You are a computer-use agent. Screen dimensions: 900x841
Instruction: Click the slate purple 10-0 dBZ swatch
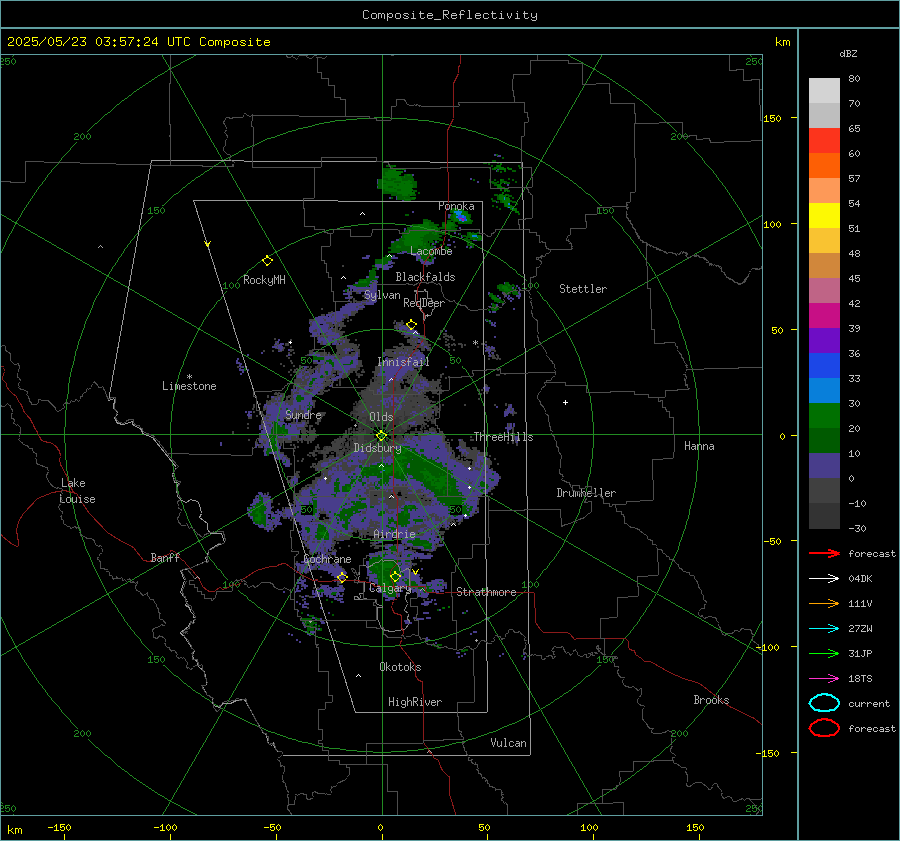824,466
